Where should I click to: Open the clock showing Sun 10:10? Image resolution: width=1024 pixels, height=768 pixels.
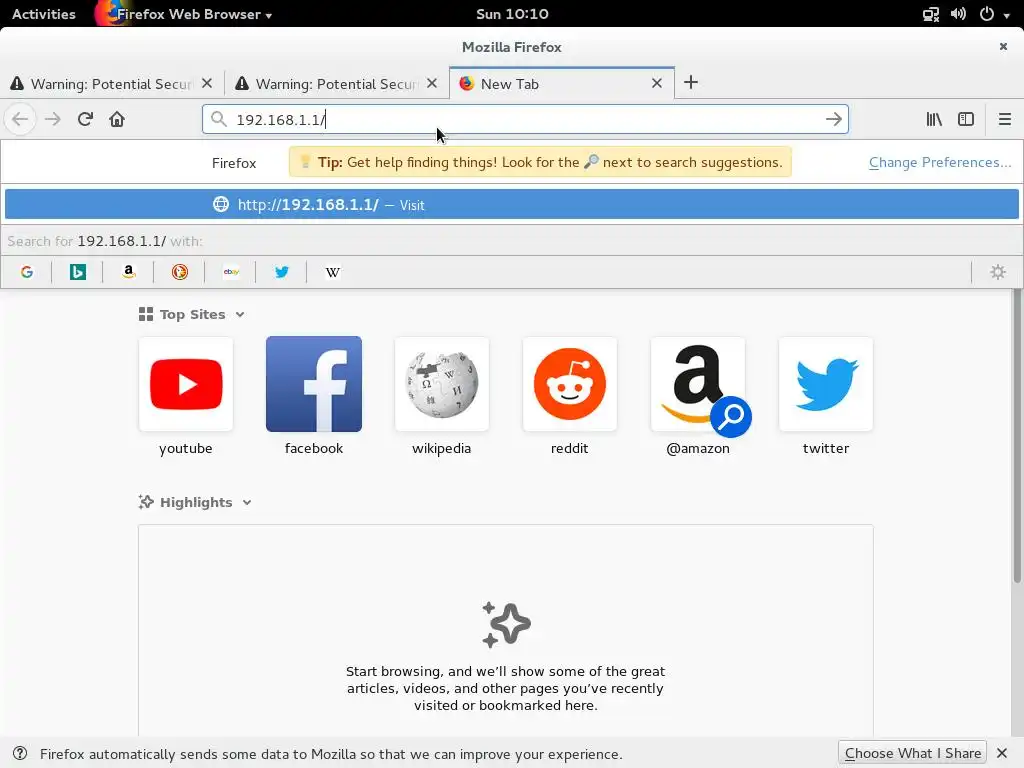coord(512,14)
